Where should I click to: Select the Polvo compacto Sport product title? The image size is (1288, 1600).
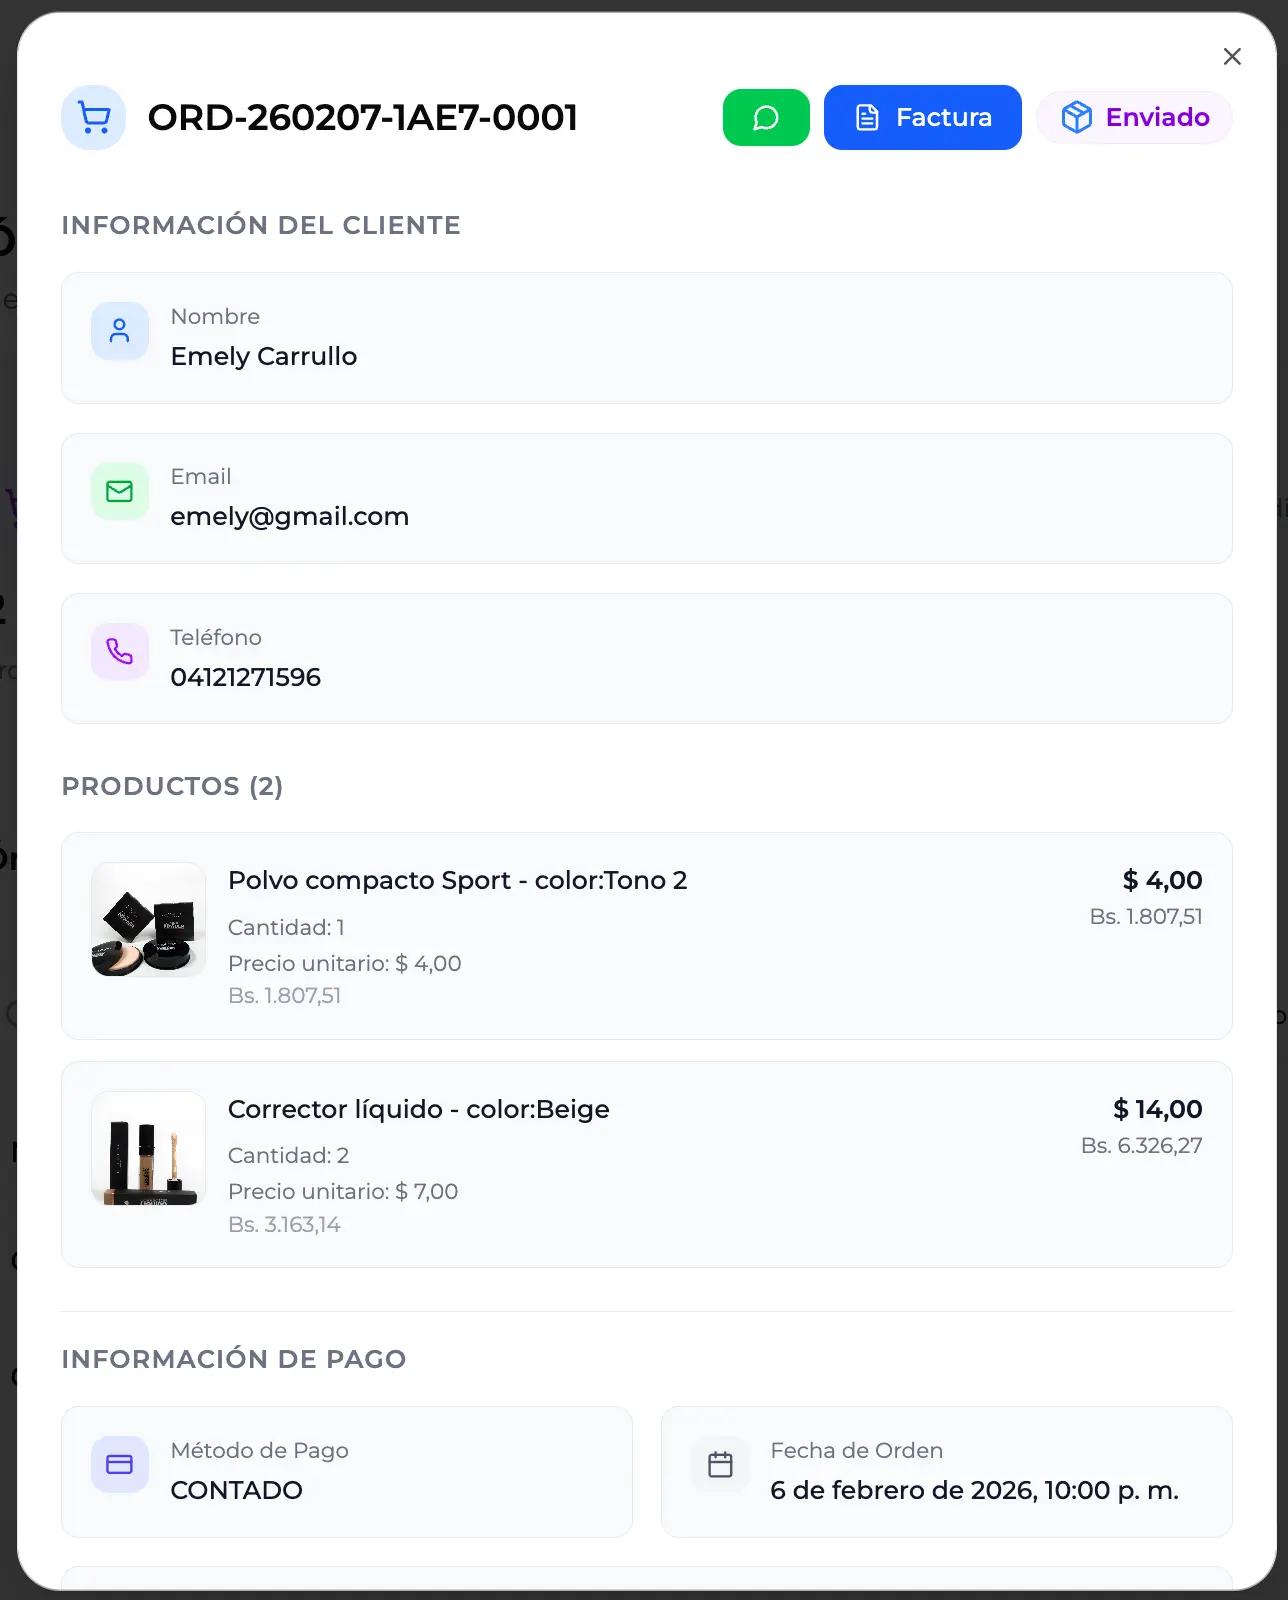point(457,881)
